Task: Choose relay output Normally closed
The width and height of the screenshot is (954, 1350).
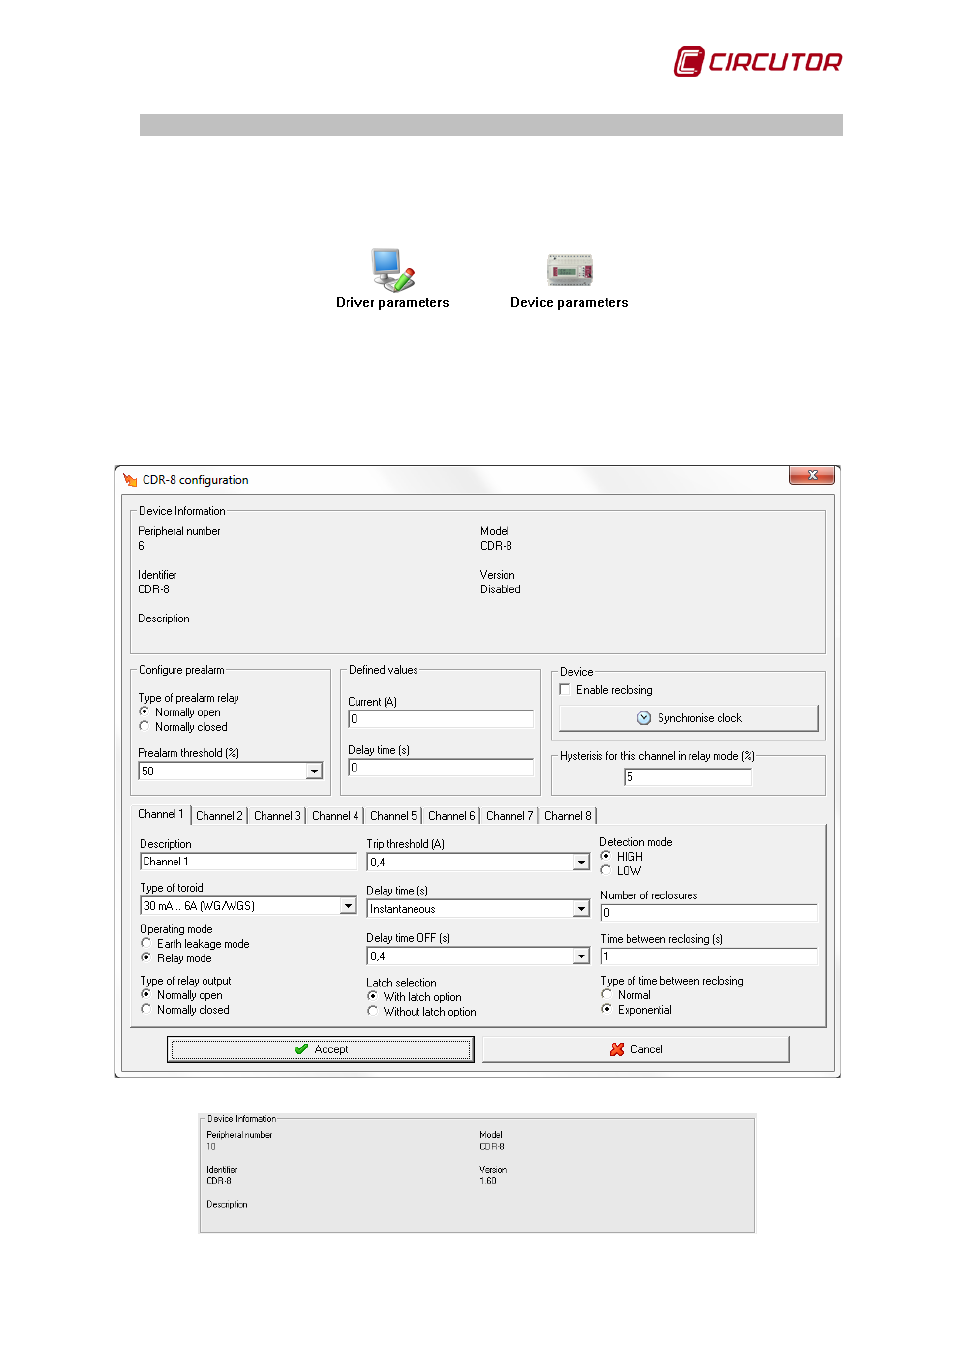Action: [x=146, y=1010]
